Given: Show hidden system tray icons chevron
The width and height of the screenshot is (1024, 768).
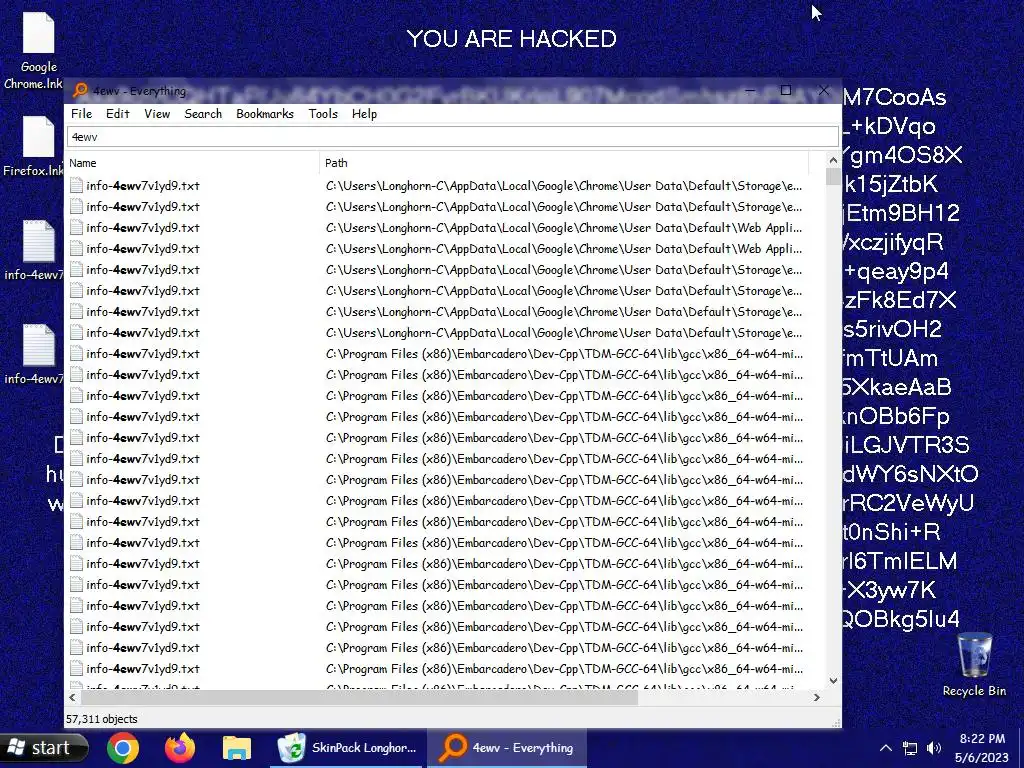Looking at the screenshot, I should 886,748.
